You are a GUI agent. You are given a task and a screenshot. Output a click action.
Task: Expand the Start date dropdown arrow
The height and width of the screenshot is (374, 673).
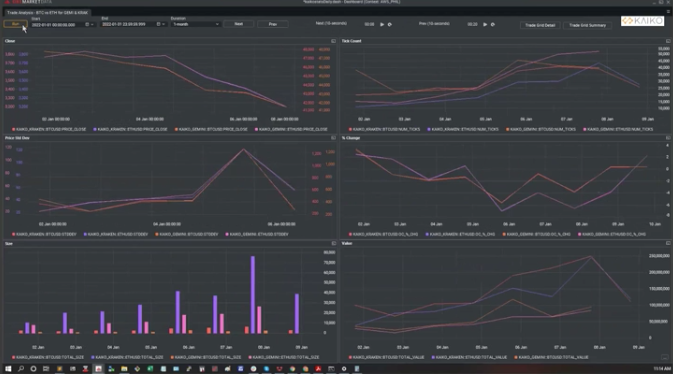coord(92,24)
